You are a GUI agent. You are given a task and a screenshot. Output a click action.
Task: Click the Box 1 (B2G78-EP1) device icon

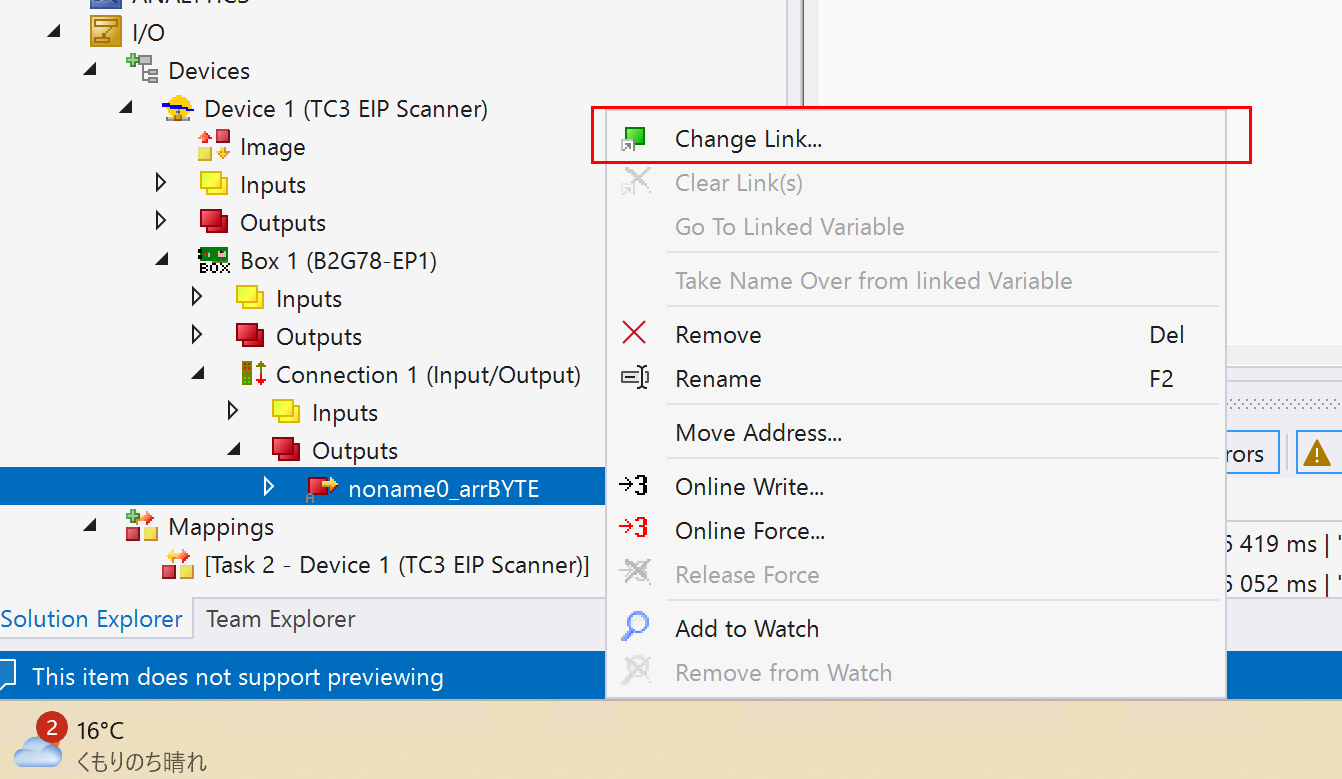(214, 261)
